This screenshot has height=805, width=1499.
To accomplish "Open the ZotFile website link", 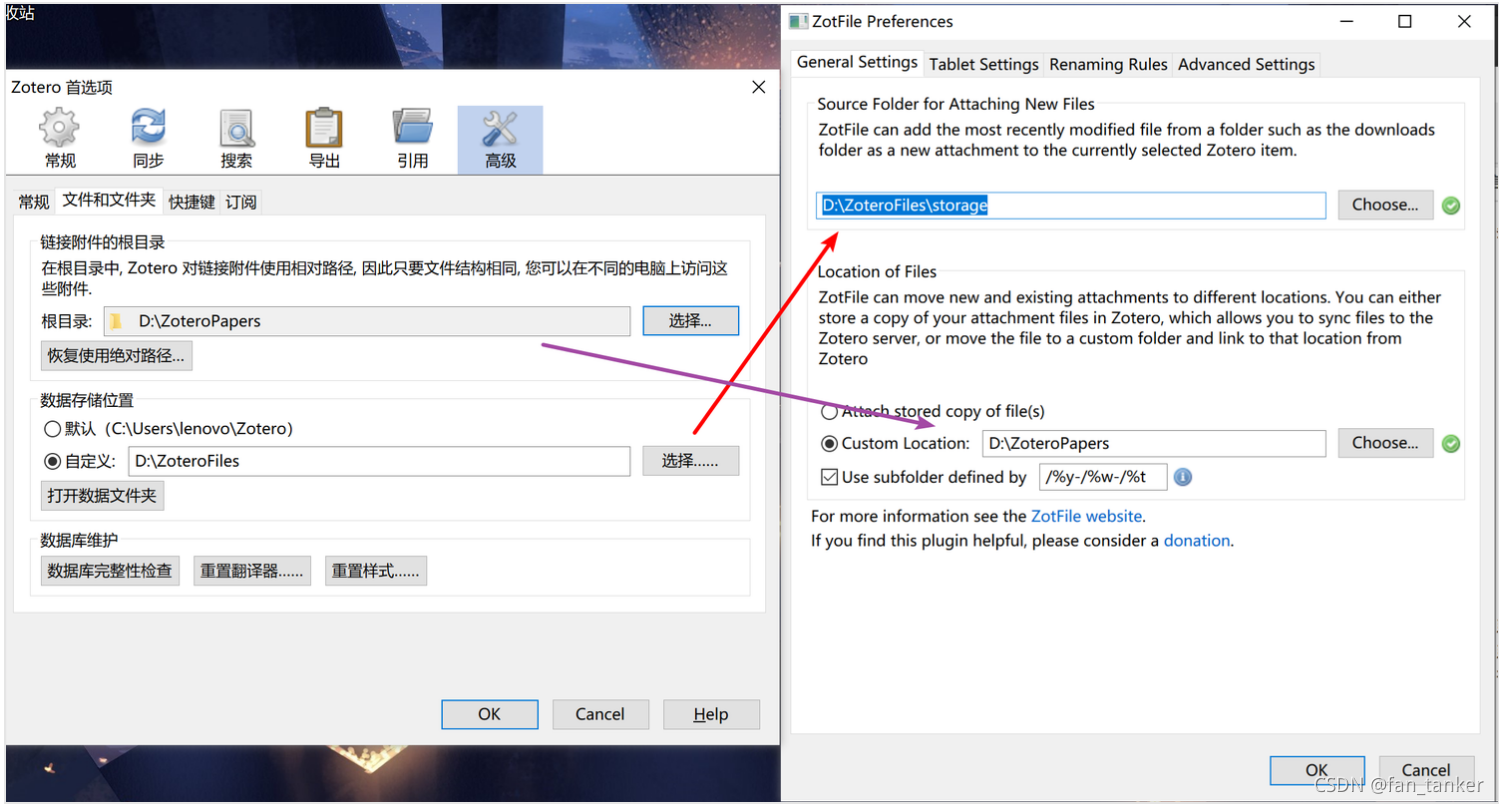I will (1086, 516).
